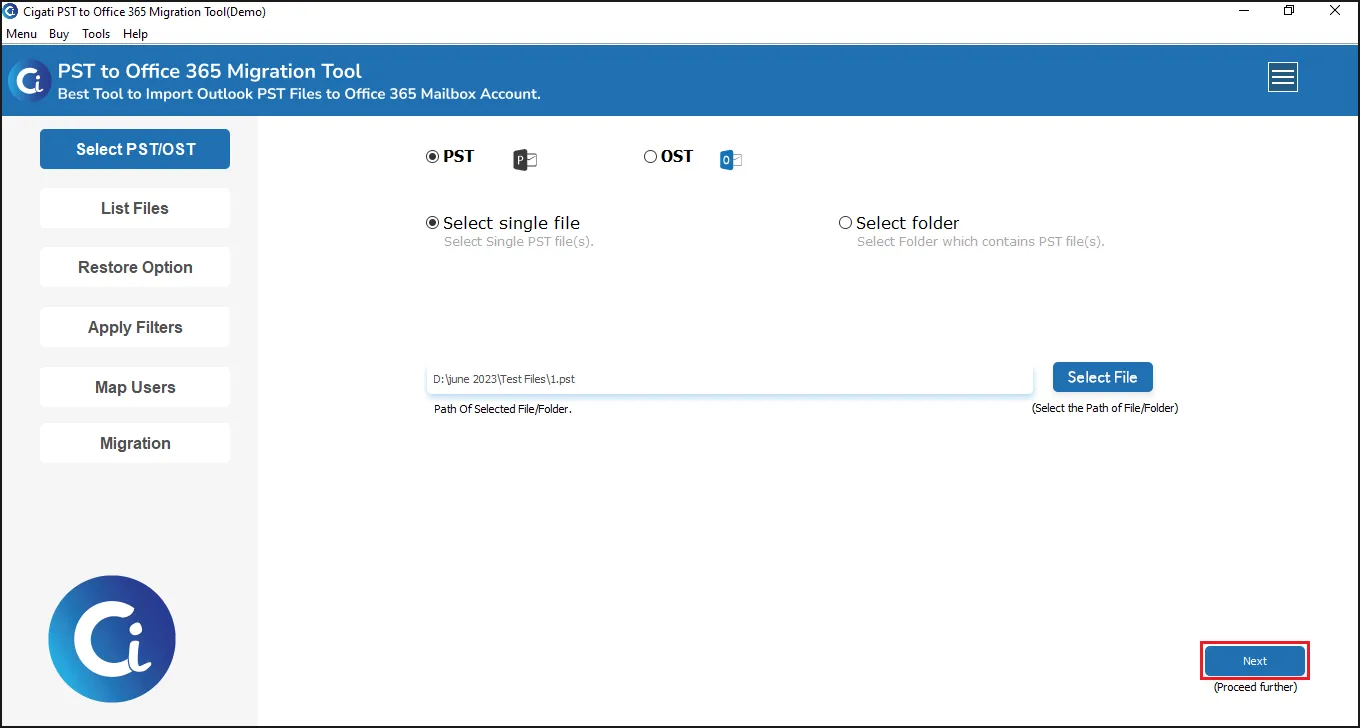
Task: Click the Cigati title bar app icon
Action: [x=11, y=11]
